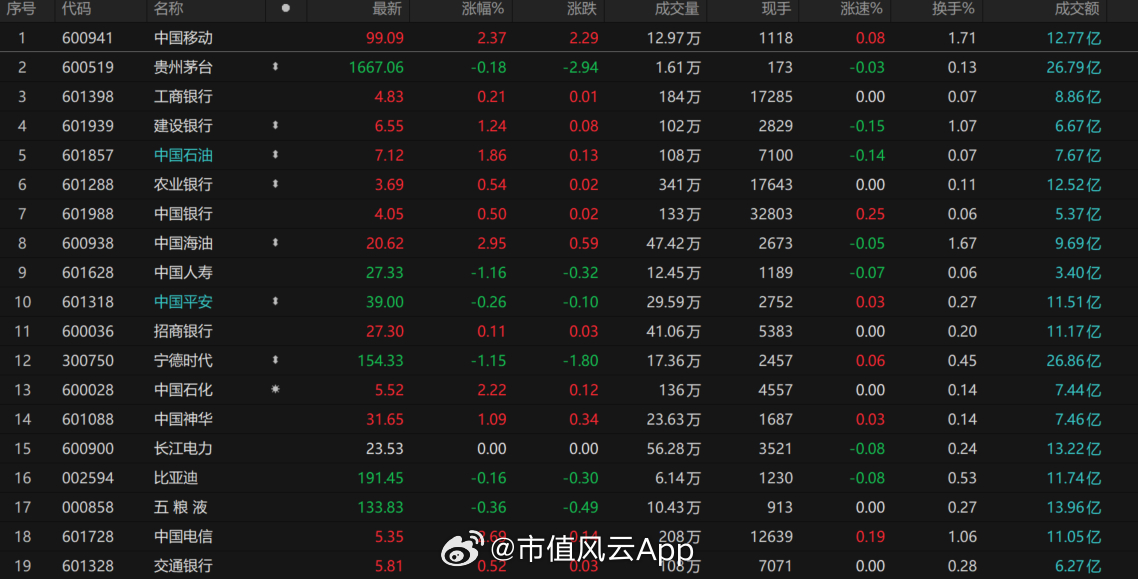Viewport: 1138px width, 579px height.
Task: Sort by the 换手% column header
Action: 954,9
